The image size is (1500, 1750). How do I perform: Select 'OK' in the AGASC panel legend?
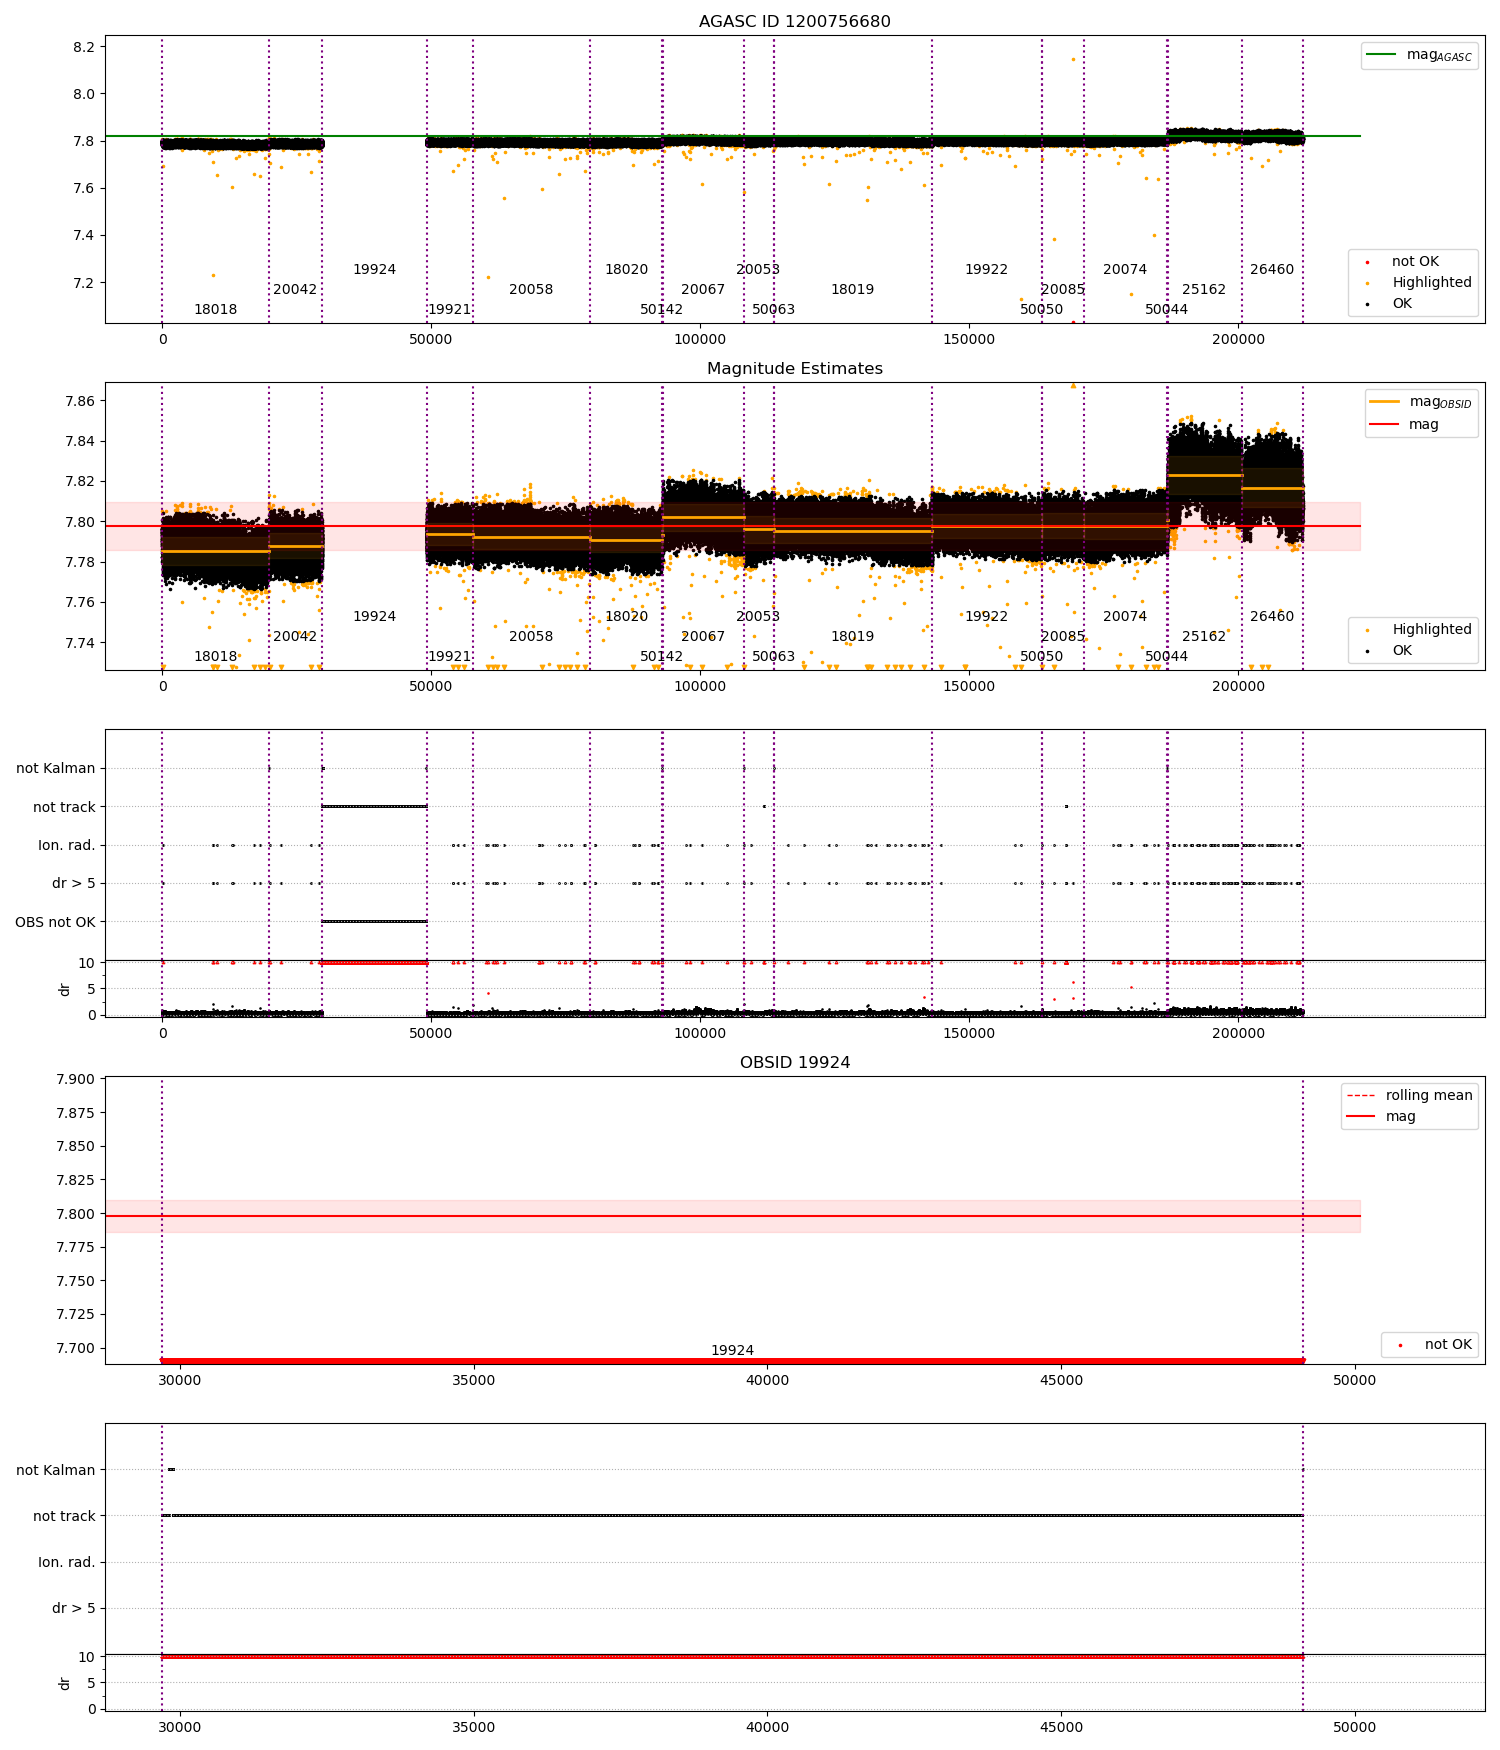(1402, 304)
